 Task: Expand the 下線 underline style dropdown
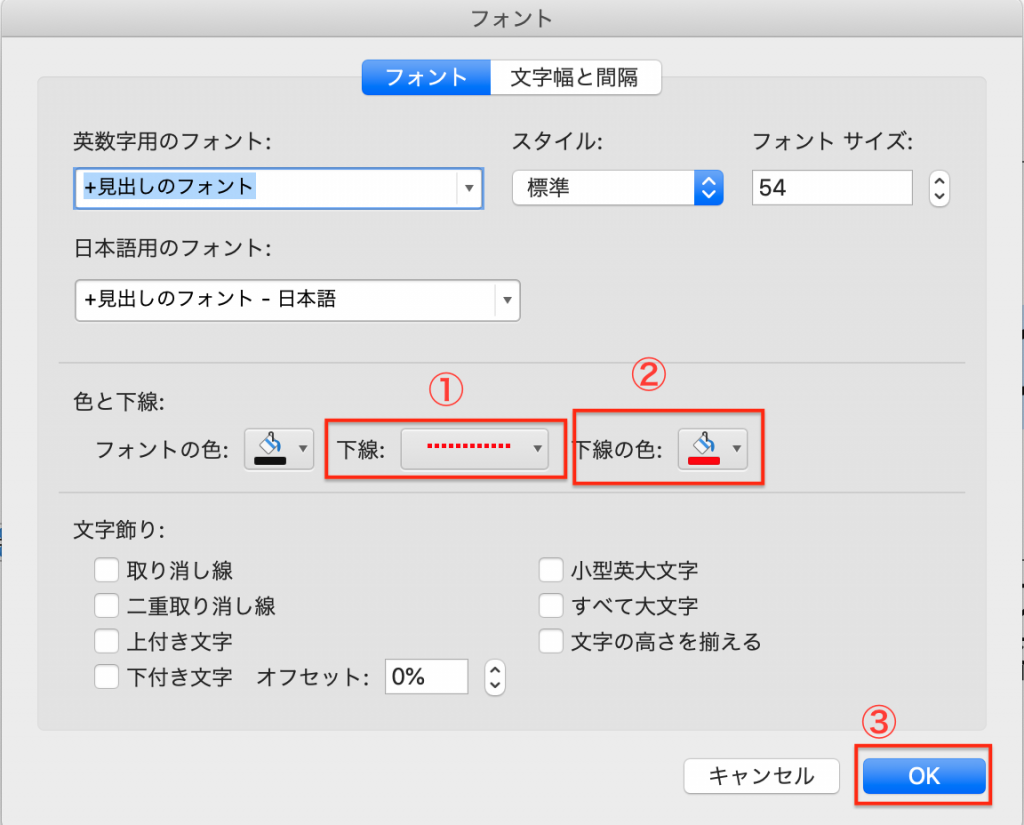pos(538,448)
